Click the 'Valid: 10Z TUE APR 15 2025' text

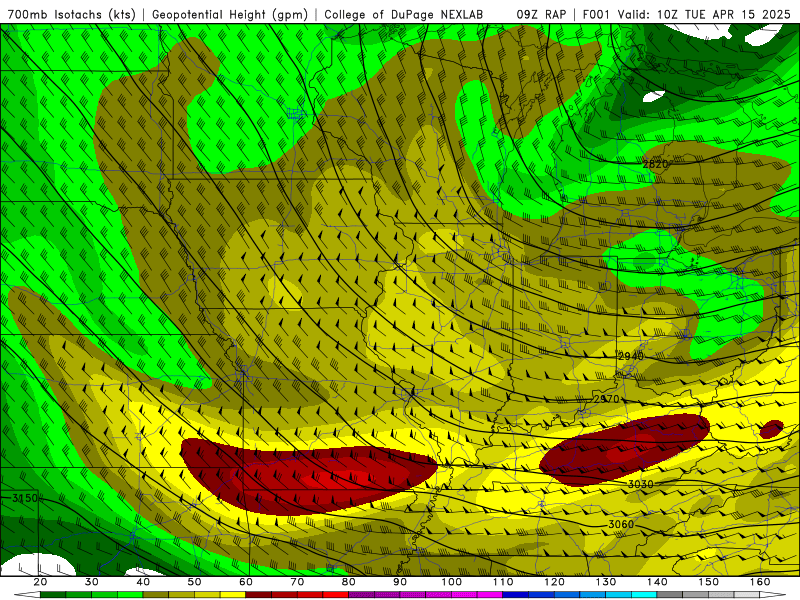704,14
